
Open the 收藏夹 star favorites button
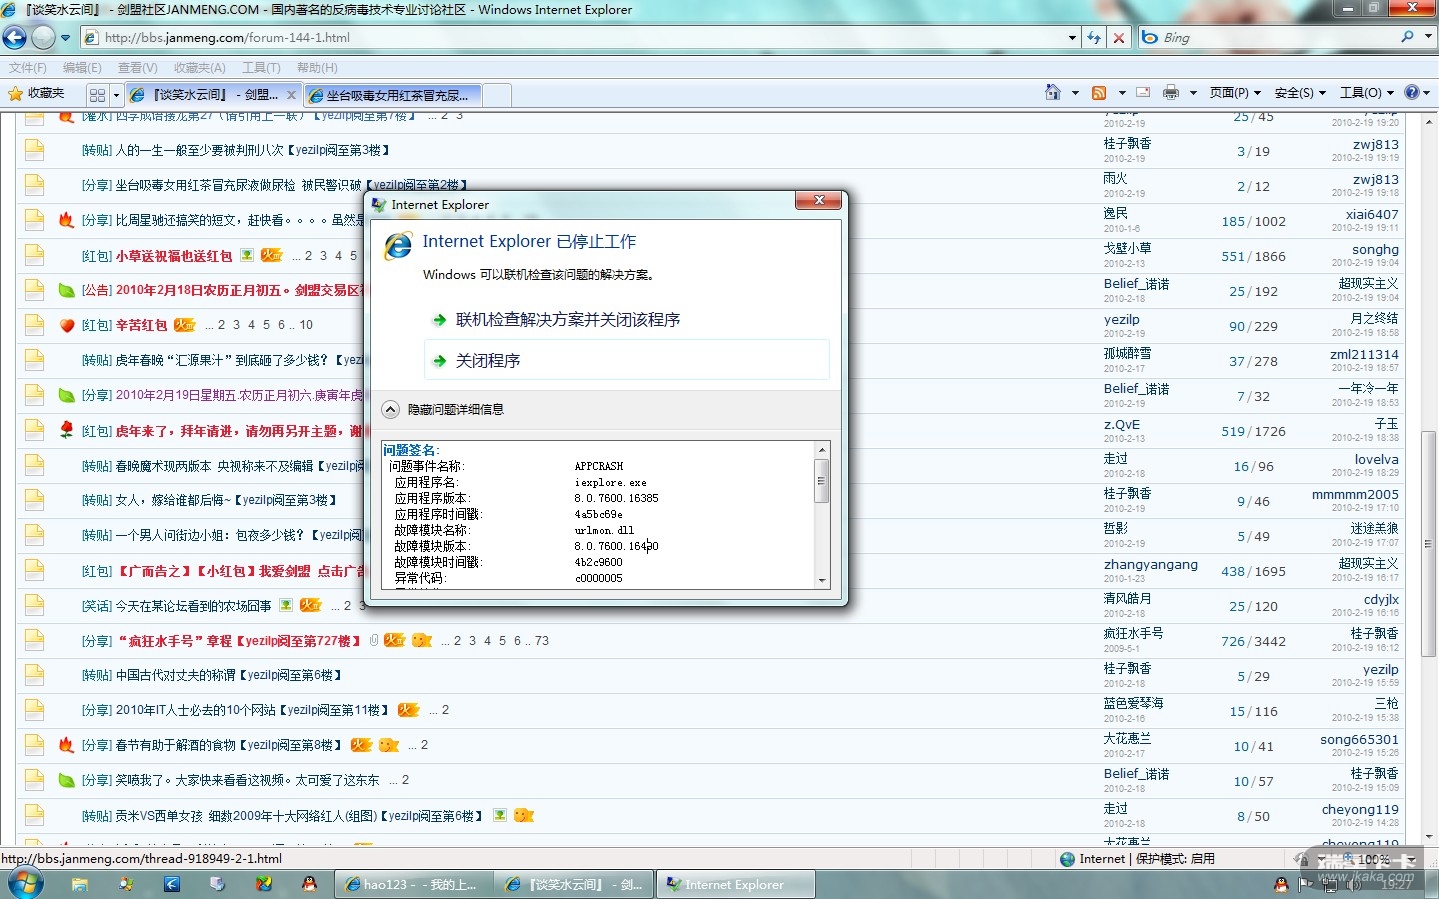(37, 94)
